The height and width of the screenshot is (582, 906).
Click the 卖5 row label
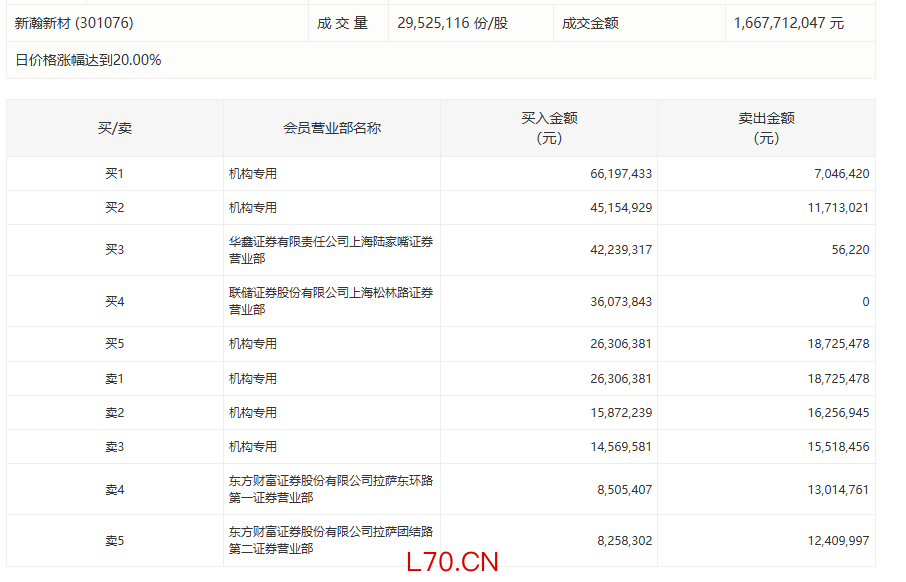coord(114,541)
